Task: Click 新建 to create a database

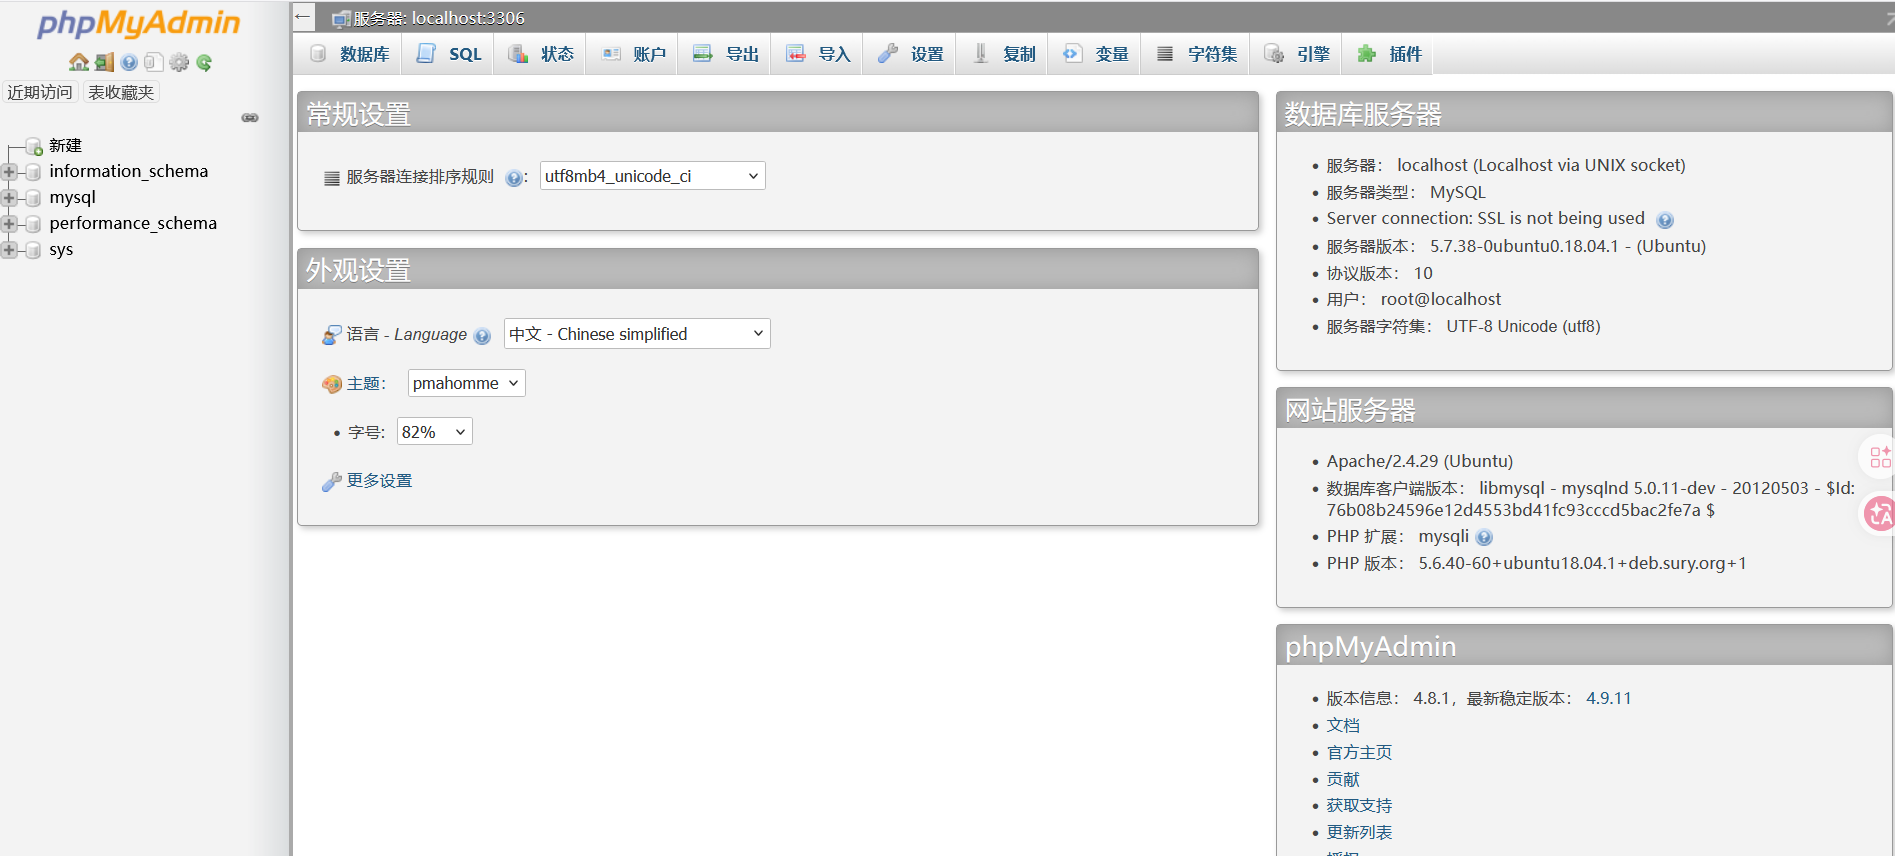Action: 65,146
